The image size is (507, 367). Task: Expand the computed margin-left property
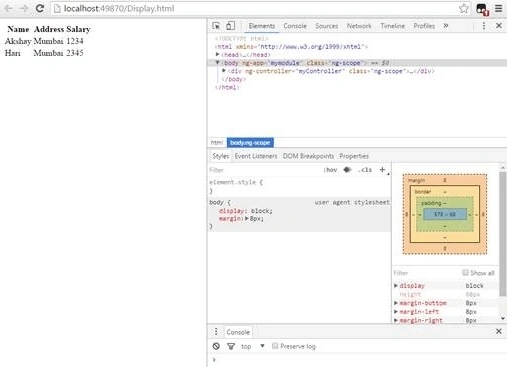[x=396, y=312]
